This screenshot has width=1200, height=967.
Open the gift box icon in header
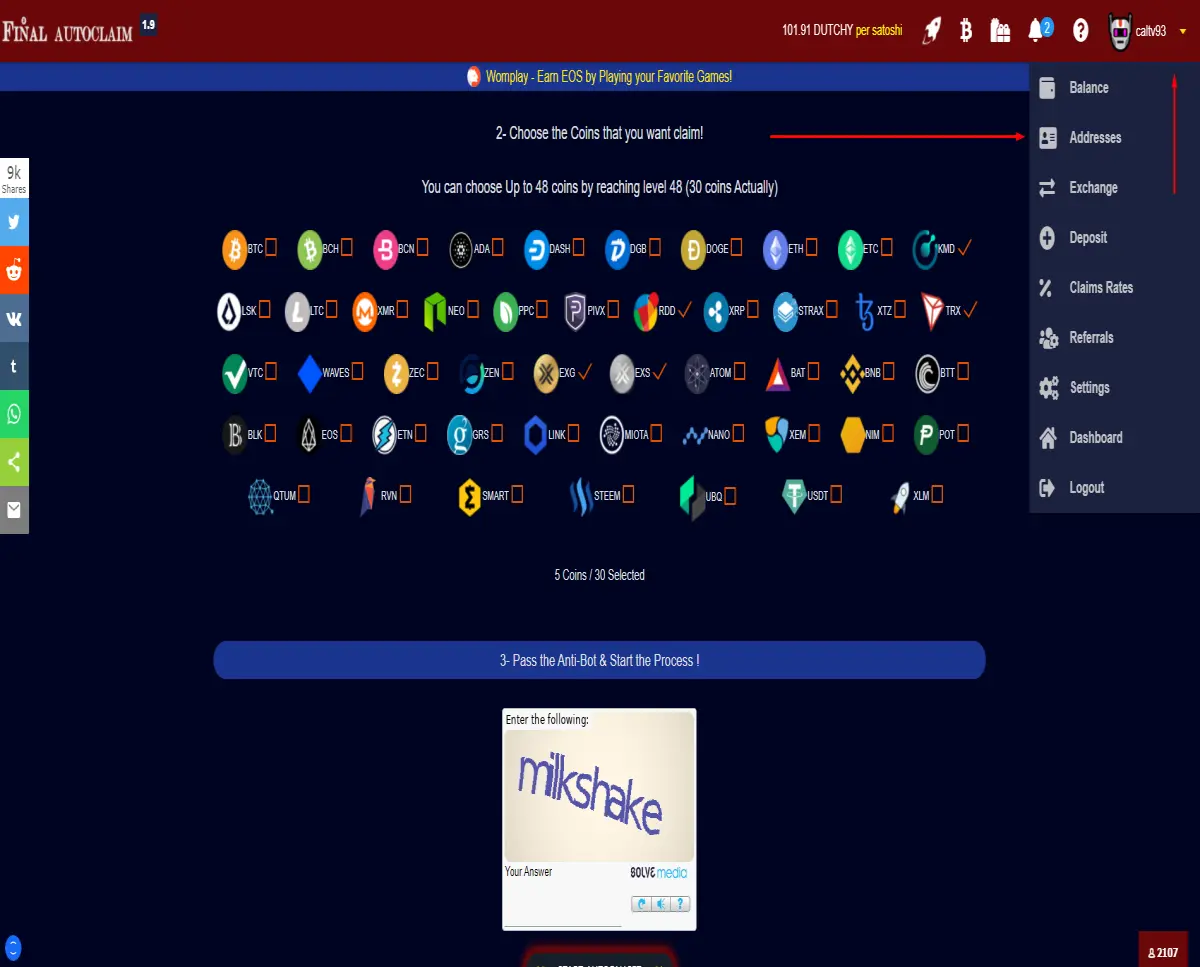pyautogui.click(x=1000, y=31)
